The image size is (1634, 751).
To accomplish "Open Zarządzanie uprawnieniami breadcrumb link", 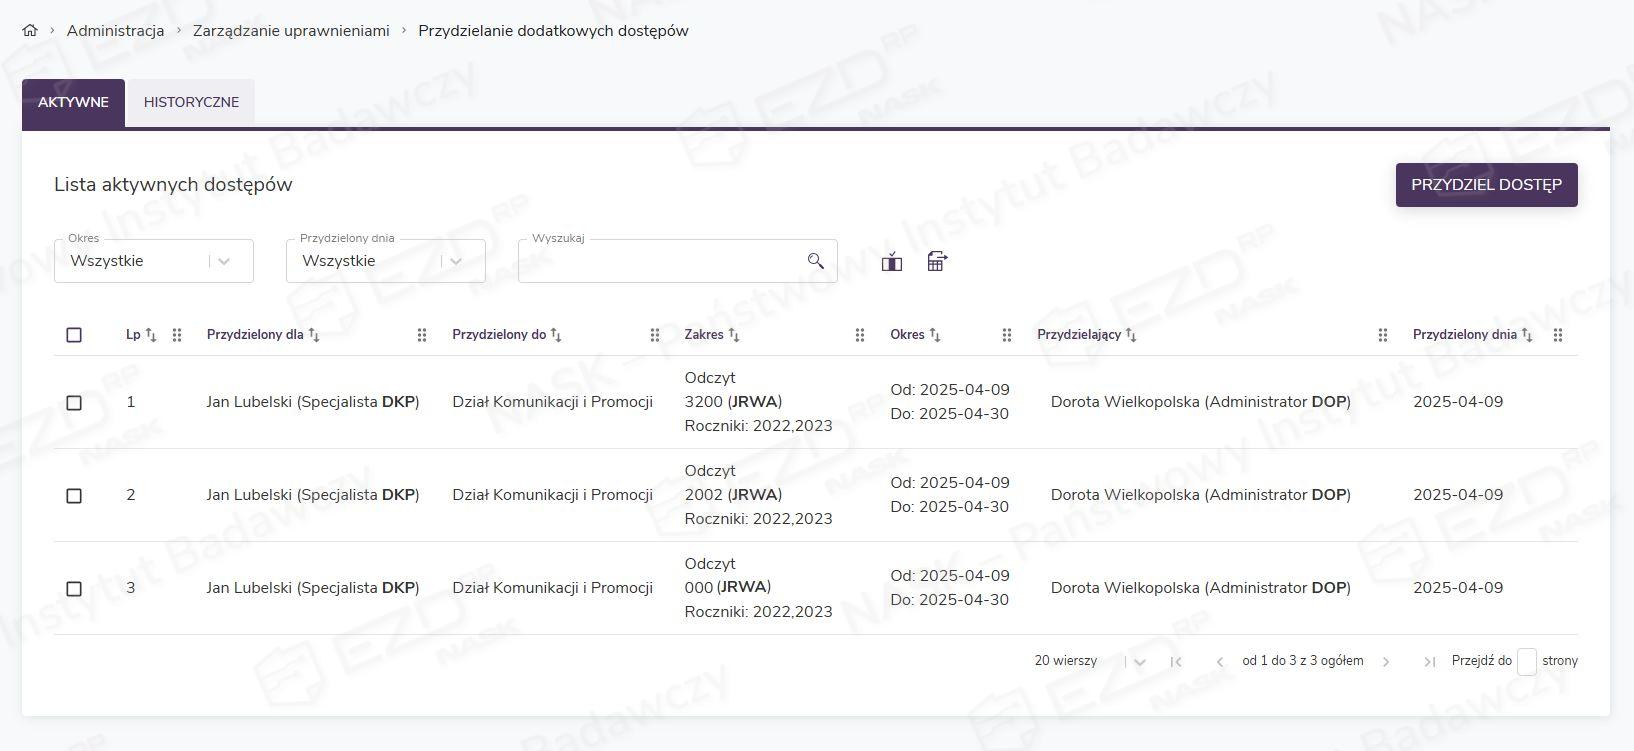I will pyautogui.click(x=291, y=30).
